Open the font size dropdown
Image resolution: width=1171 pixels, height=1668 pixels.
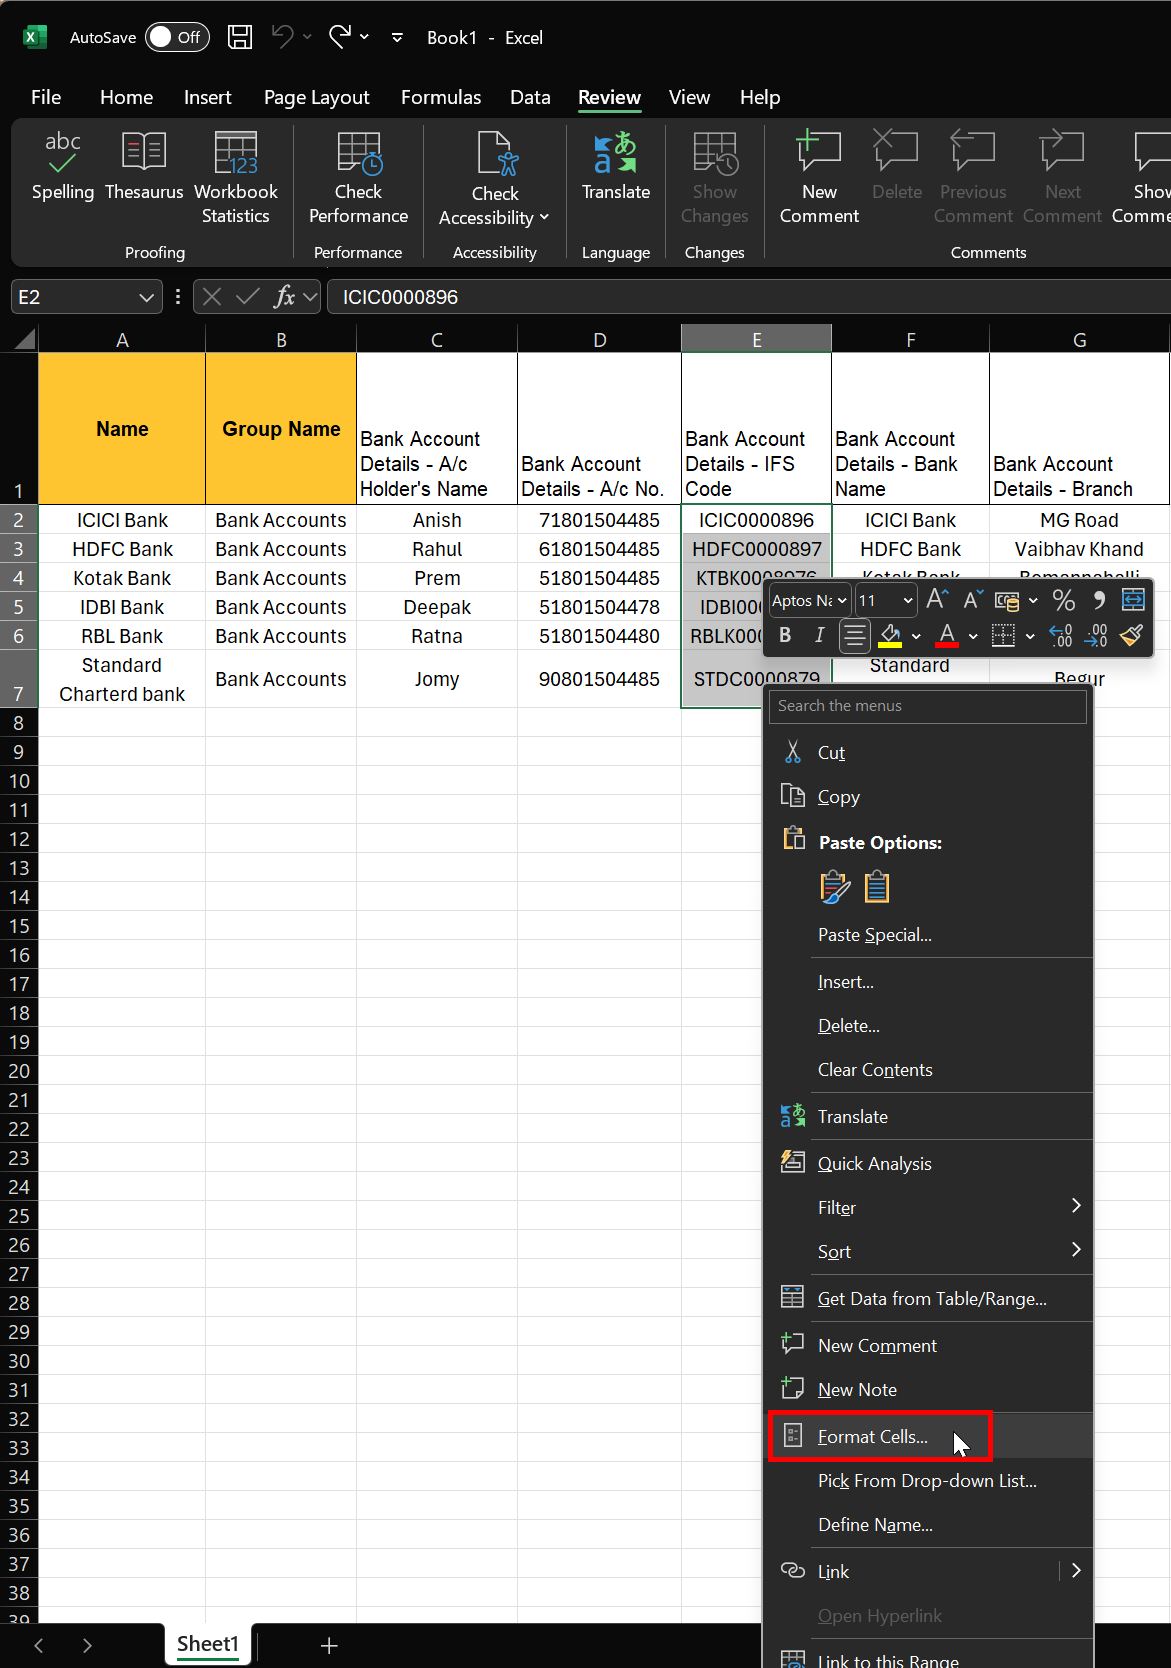(x=908, y=600)
